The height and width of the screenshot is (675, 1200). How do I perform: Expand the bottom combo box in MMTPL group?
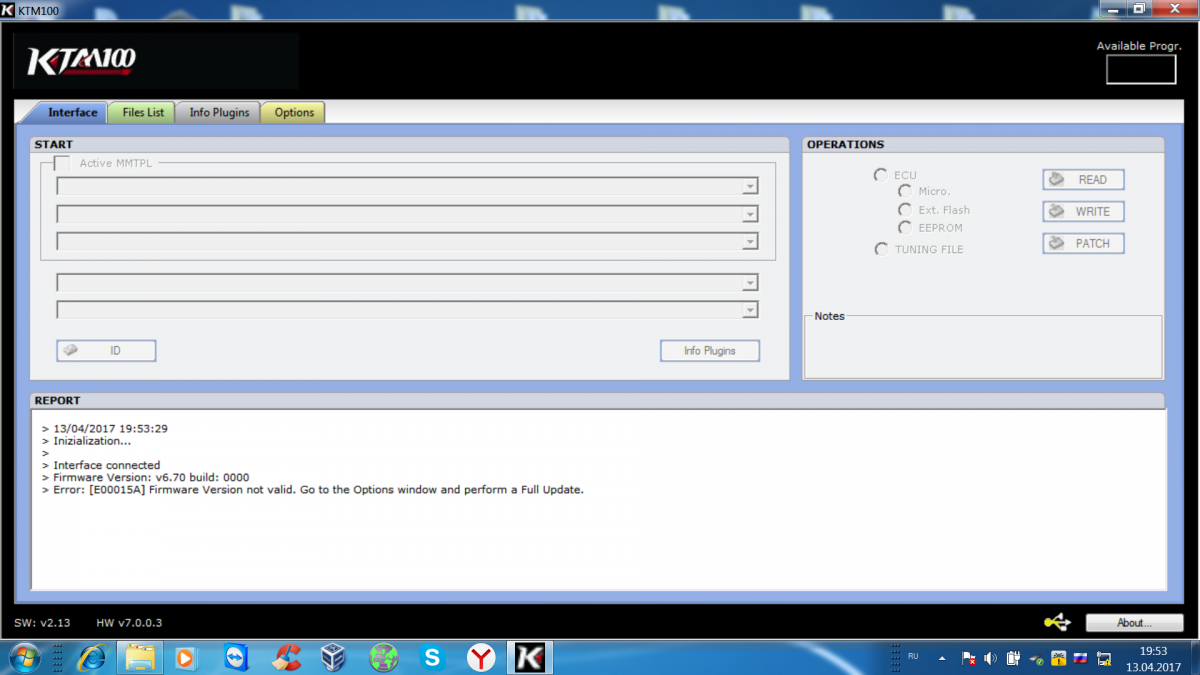pos(750,242)
